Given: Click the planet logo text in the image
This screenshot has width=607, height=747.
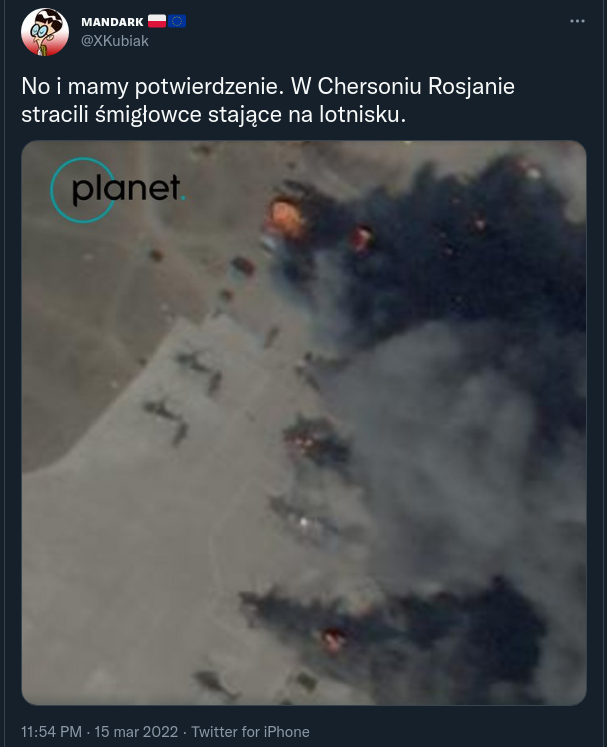Looking at the screenshot, I should tap(127, 190).
